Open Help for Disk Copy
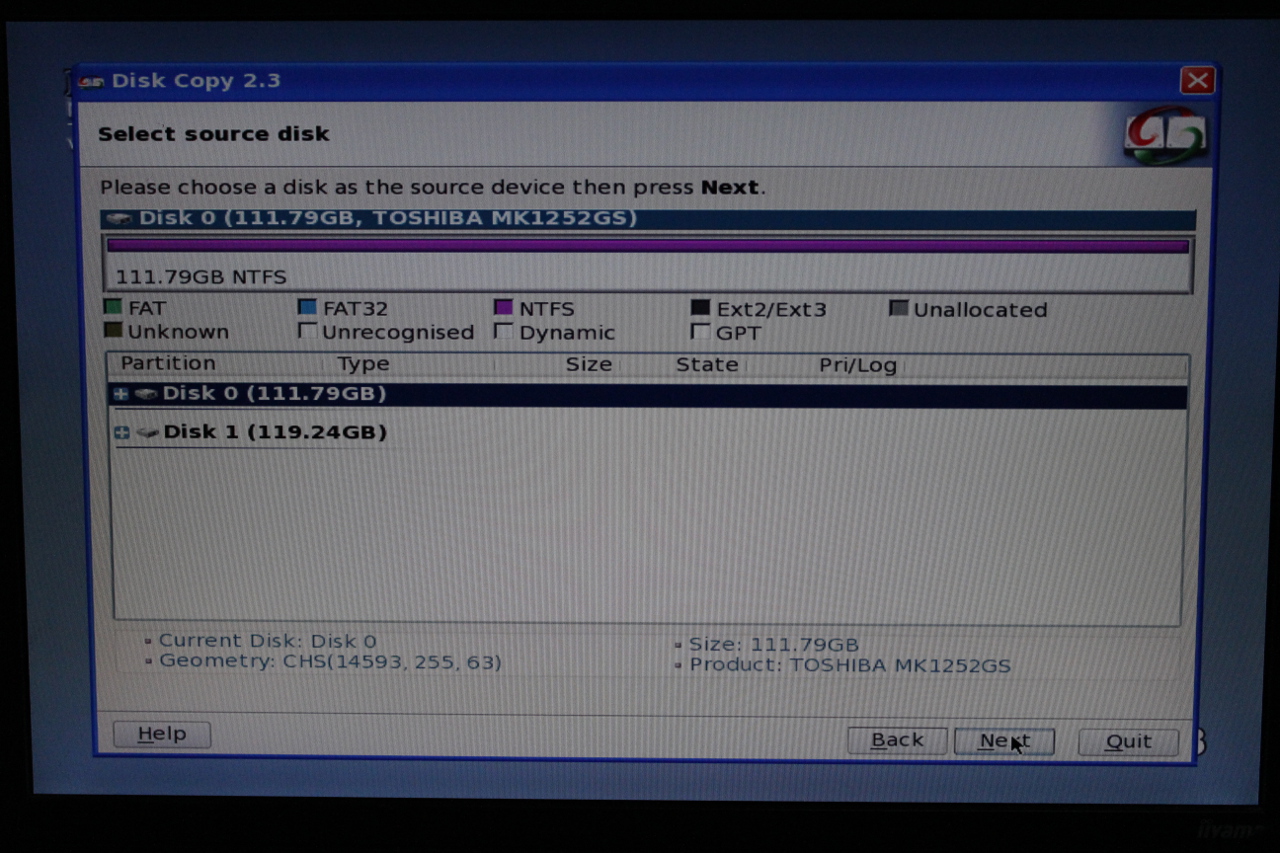Viewport: 1280px width, 853px height. (162, 734)
